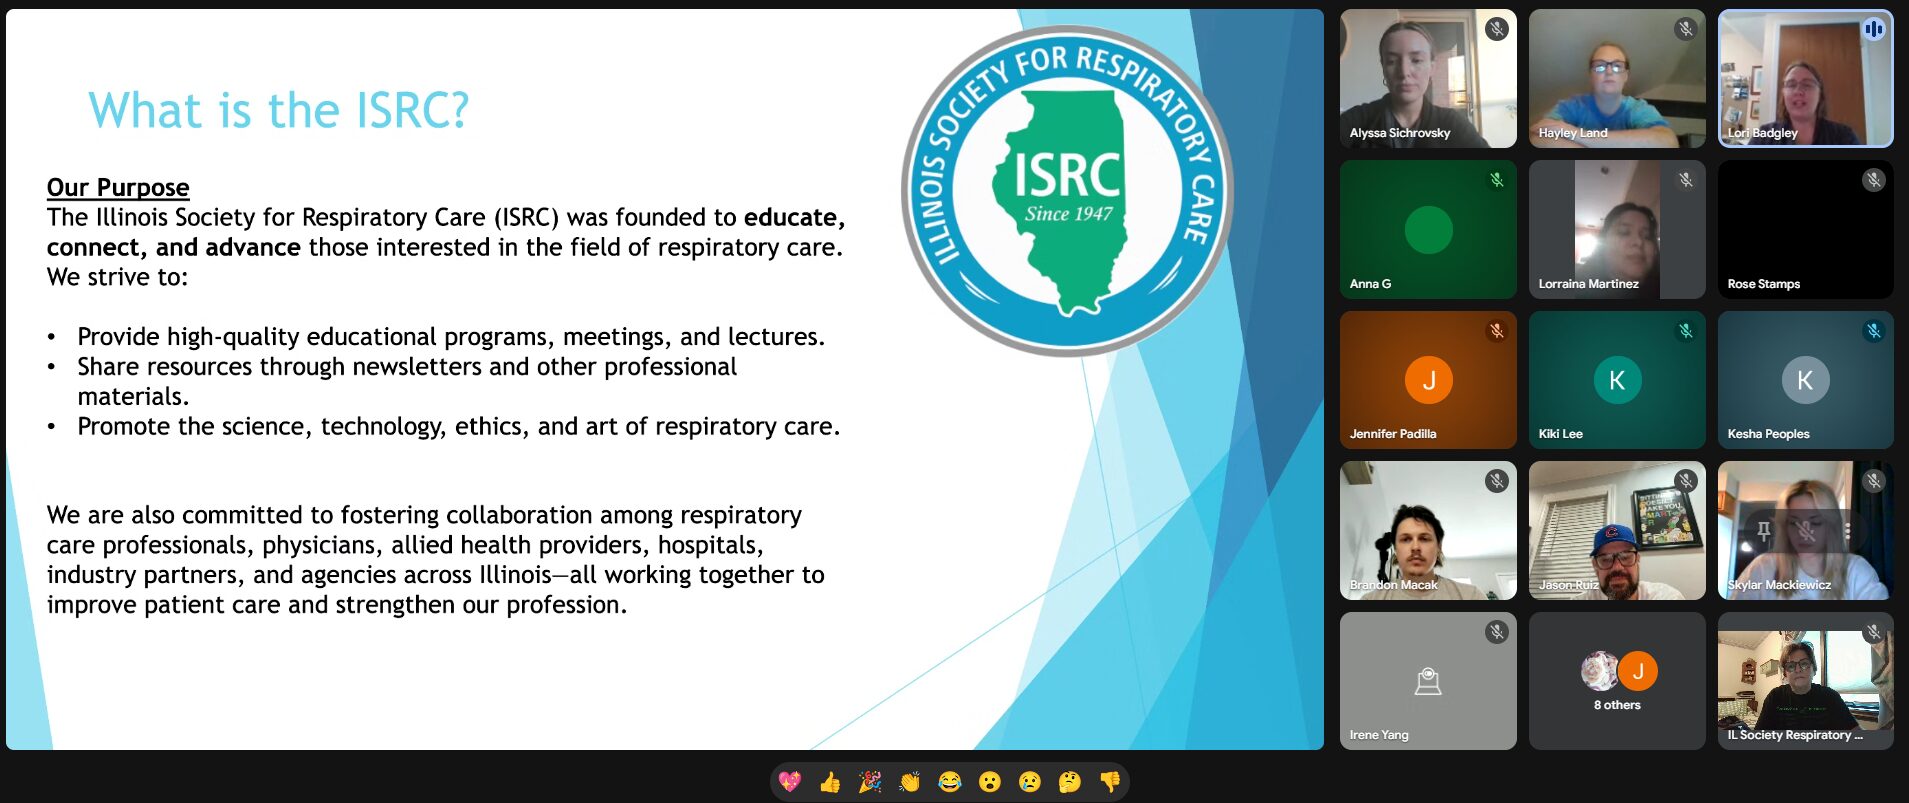Click the Anna G name label
Viewport: 1909px width, 803px height.
coord(1370,284)
